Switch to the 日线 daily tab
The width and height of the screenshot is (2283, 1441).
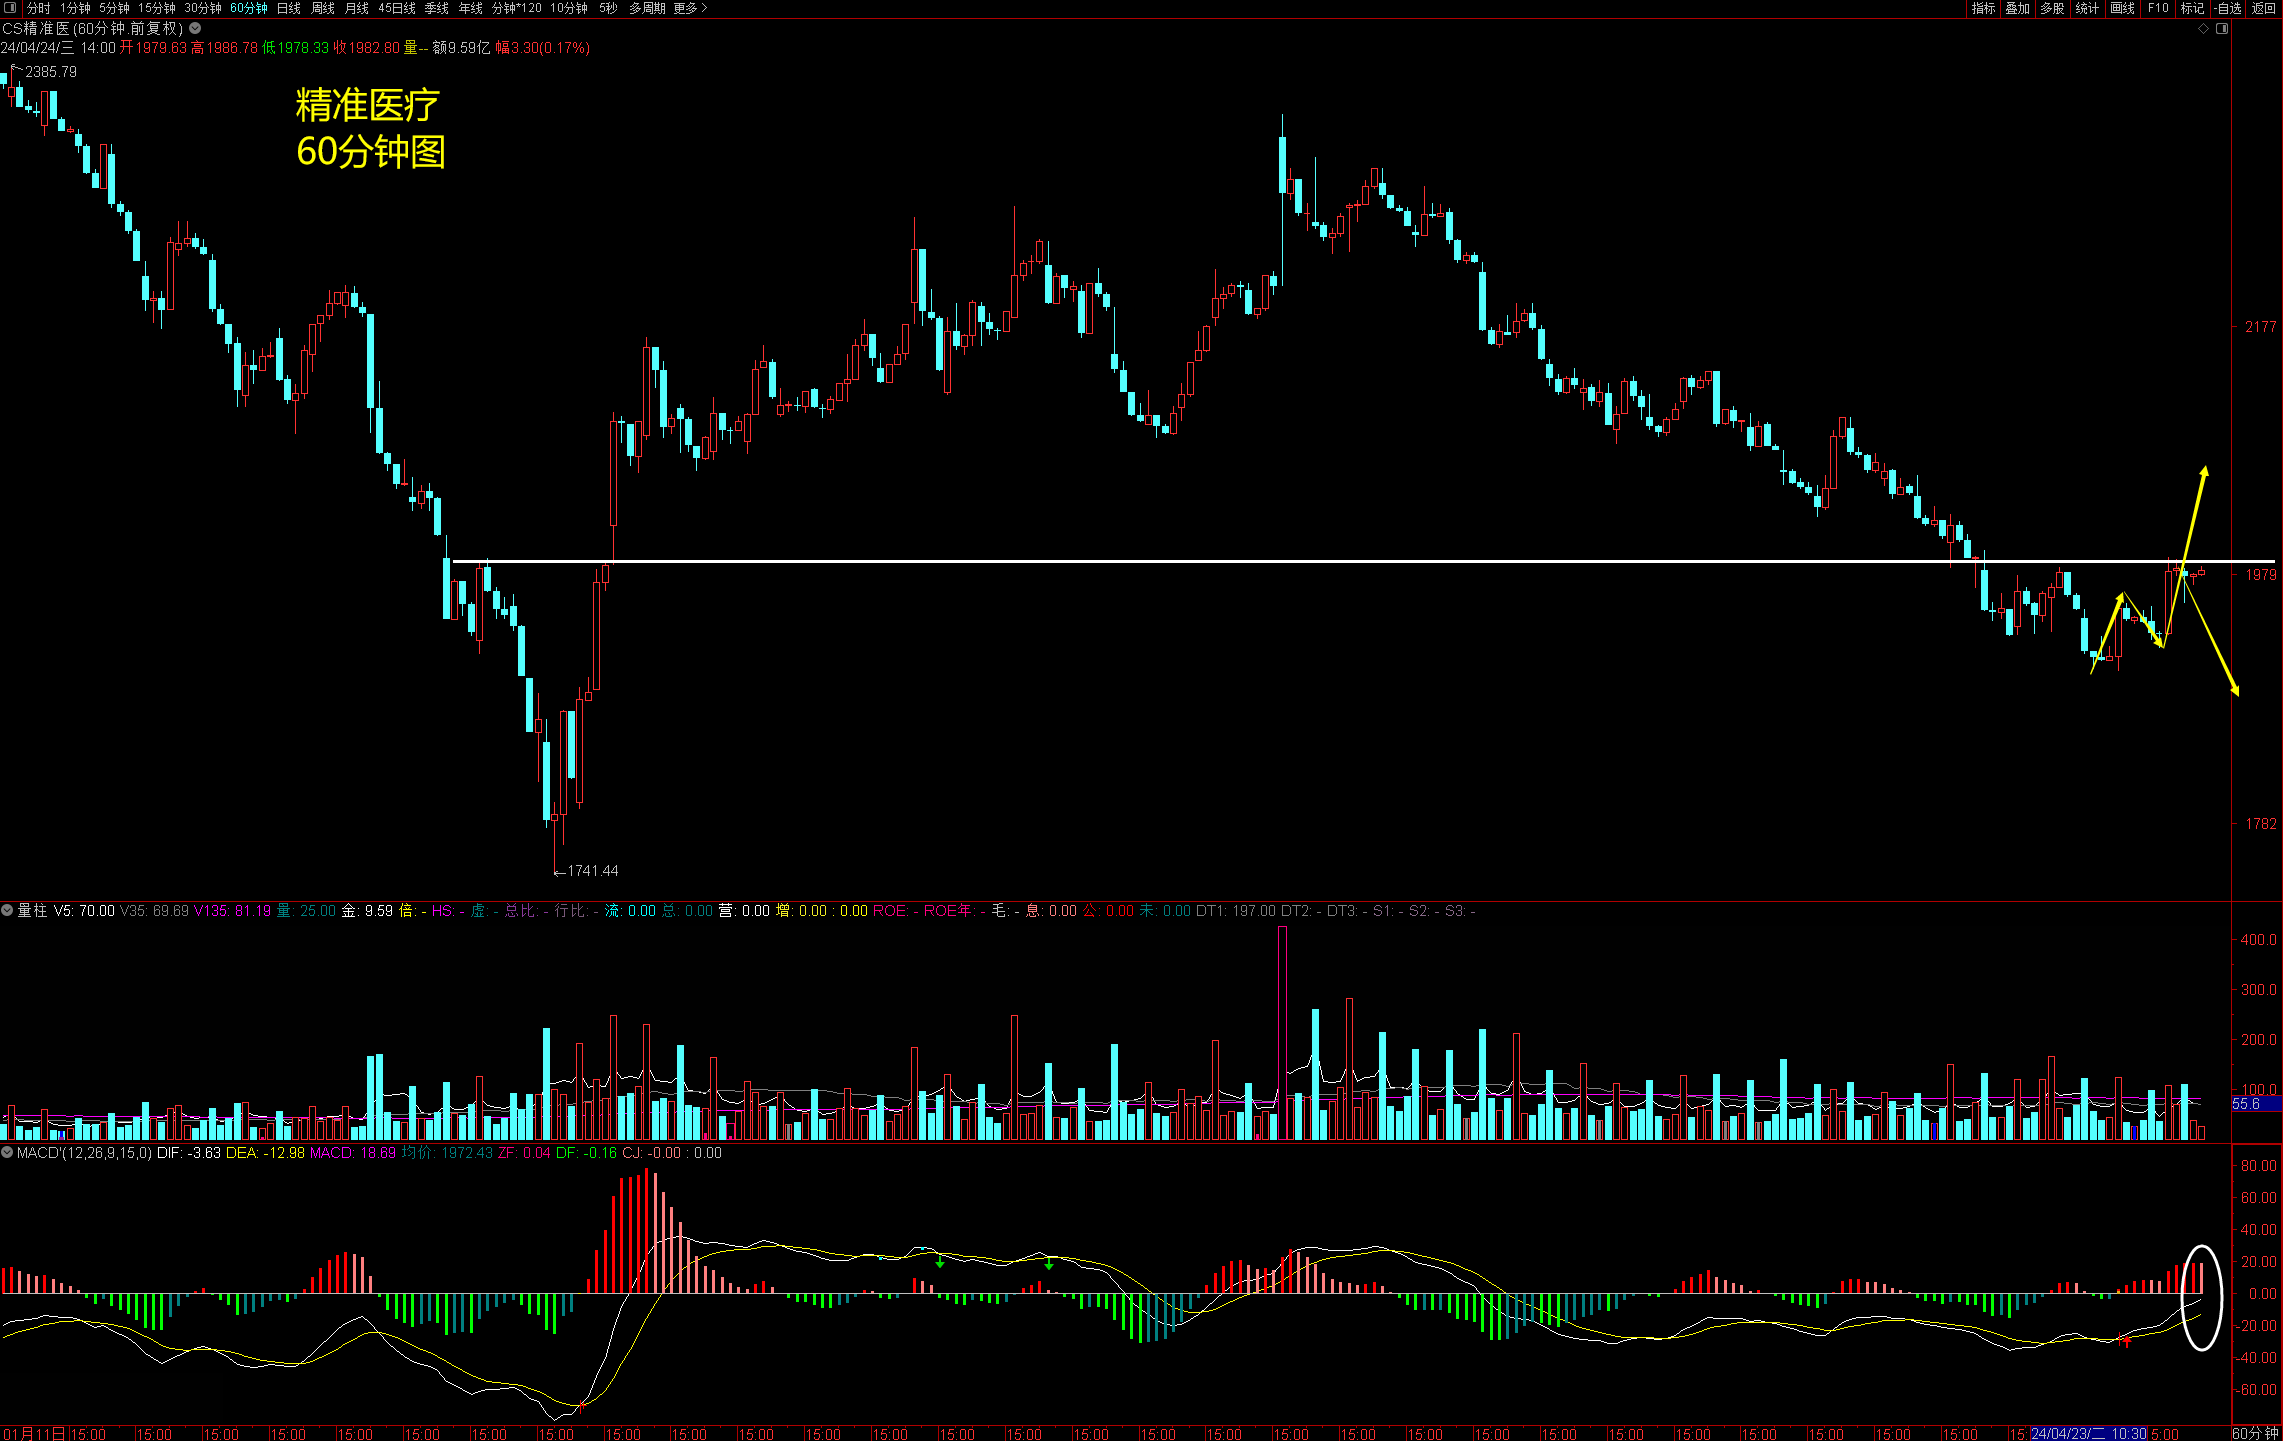click(289, 8)
